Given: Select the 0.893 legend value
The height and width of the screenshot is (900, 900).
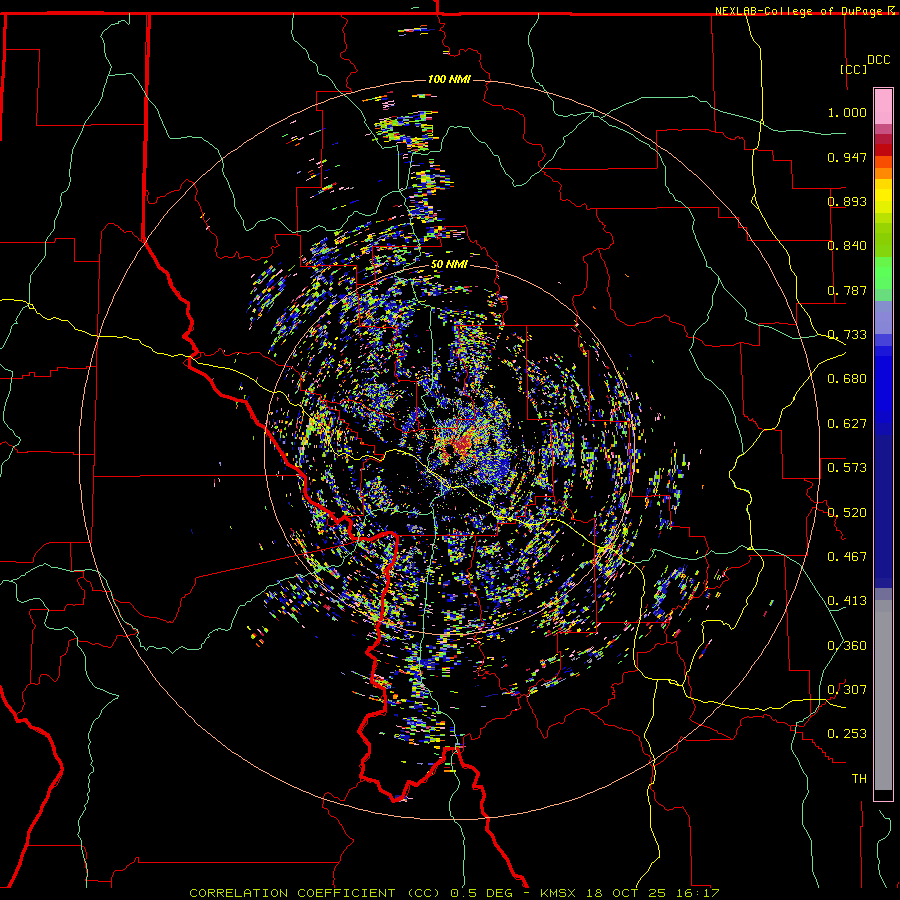Looking at the screenshot, I should point(847,201).
